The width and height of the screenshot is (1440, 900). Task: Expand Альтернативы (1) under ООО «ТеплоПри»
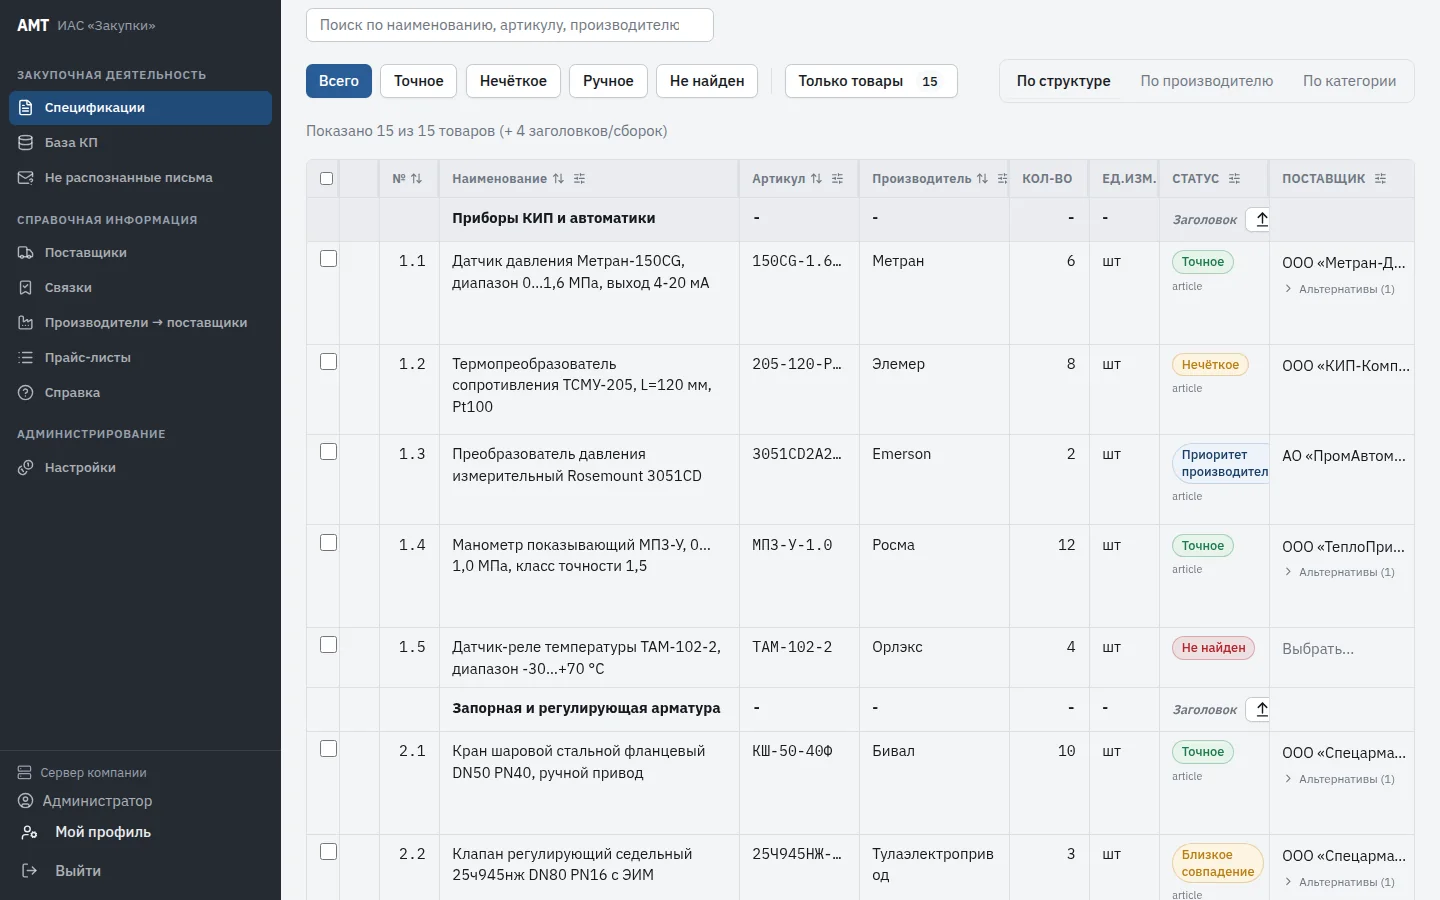1340,572
